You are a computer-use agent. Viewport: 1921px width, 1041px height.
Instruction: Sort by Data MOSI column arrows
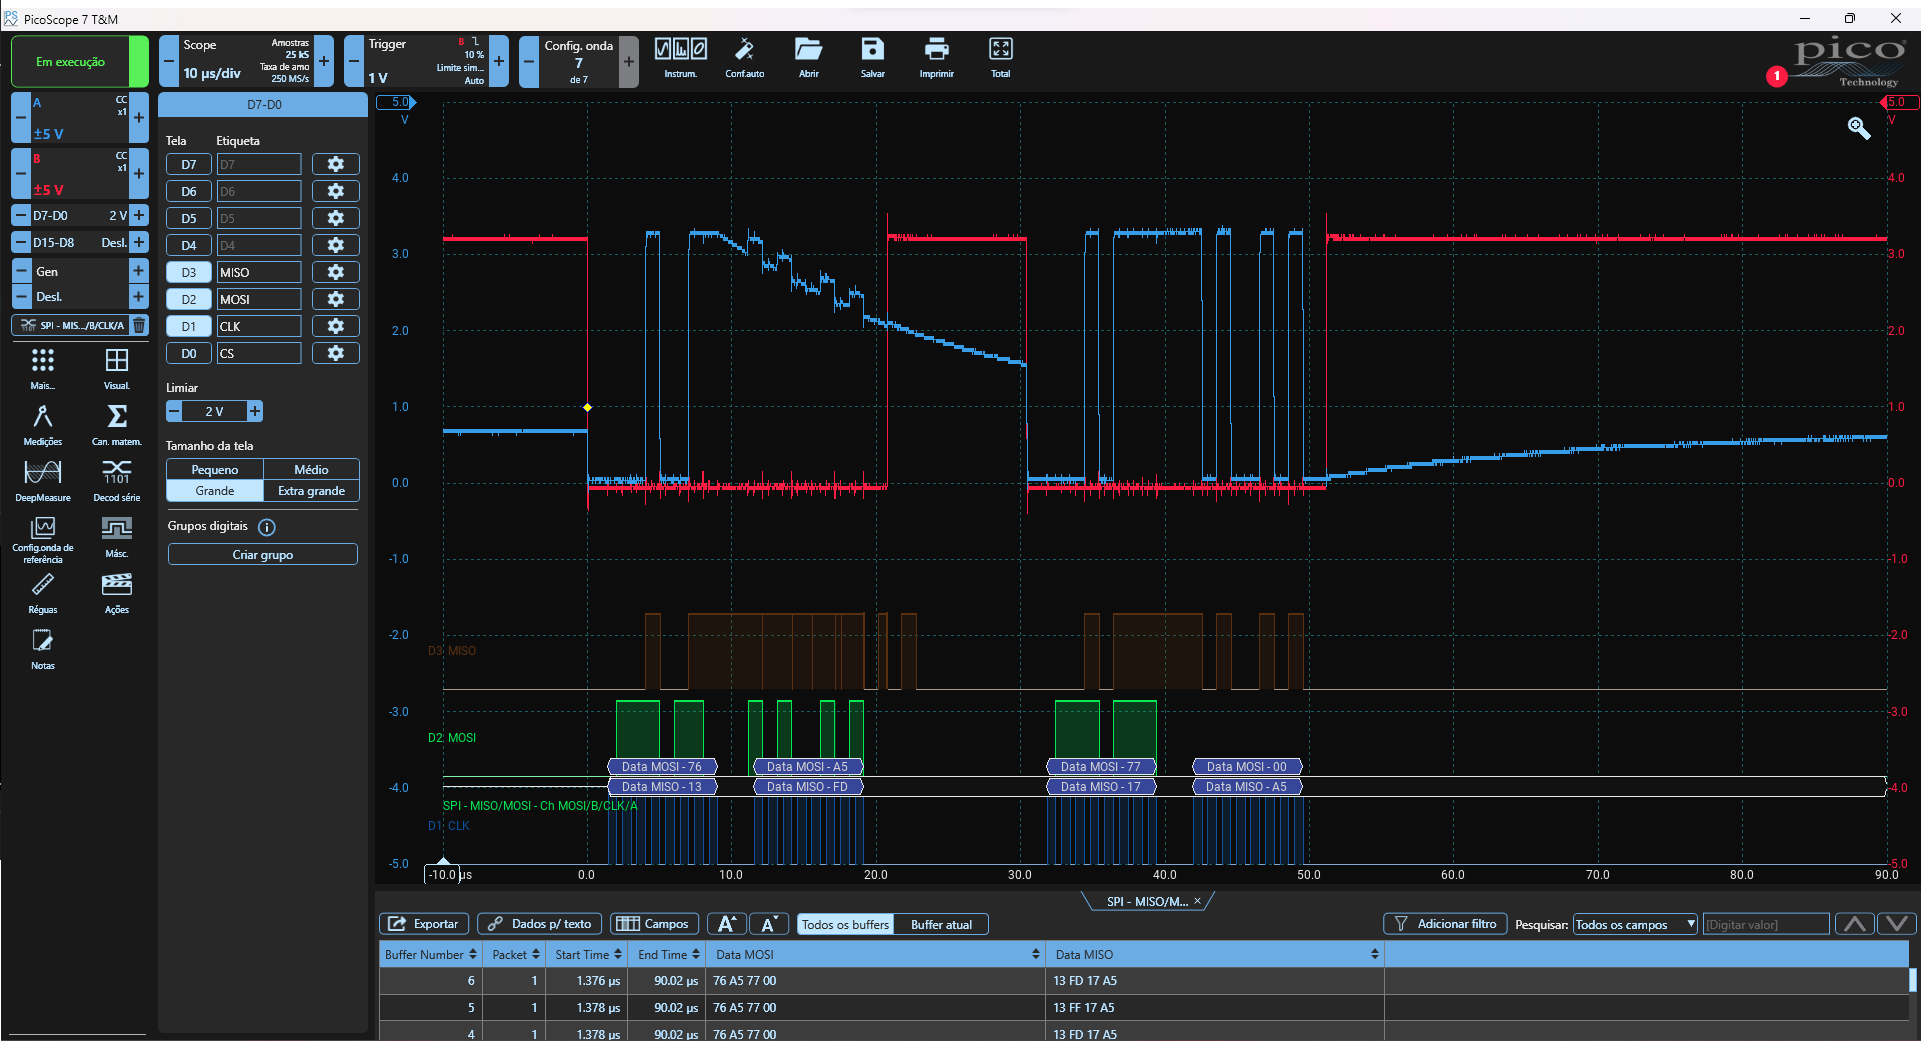click(x=1036, y=954)
